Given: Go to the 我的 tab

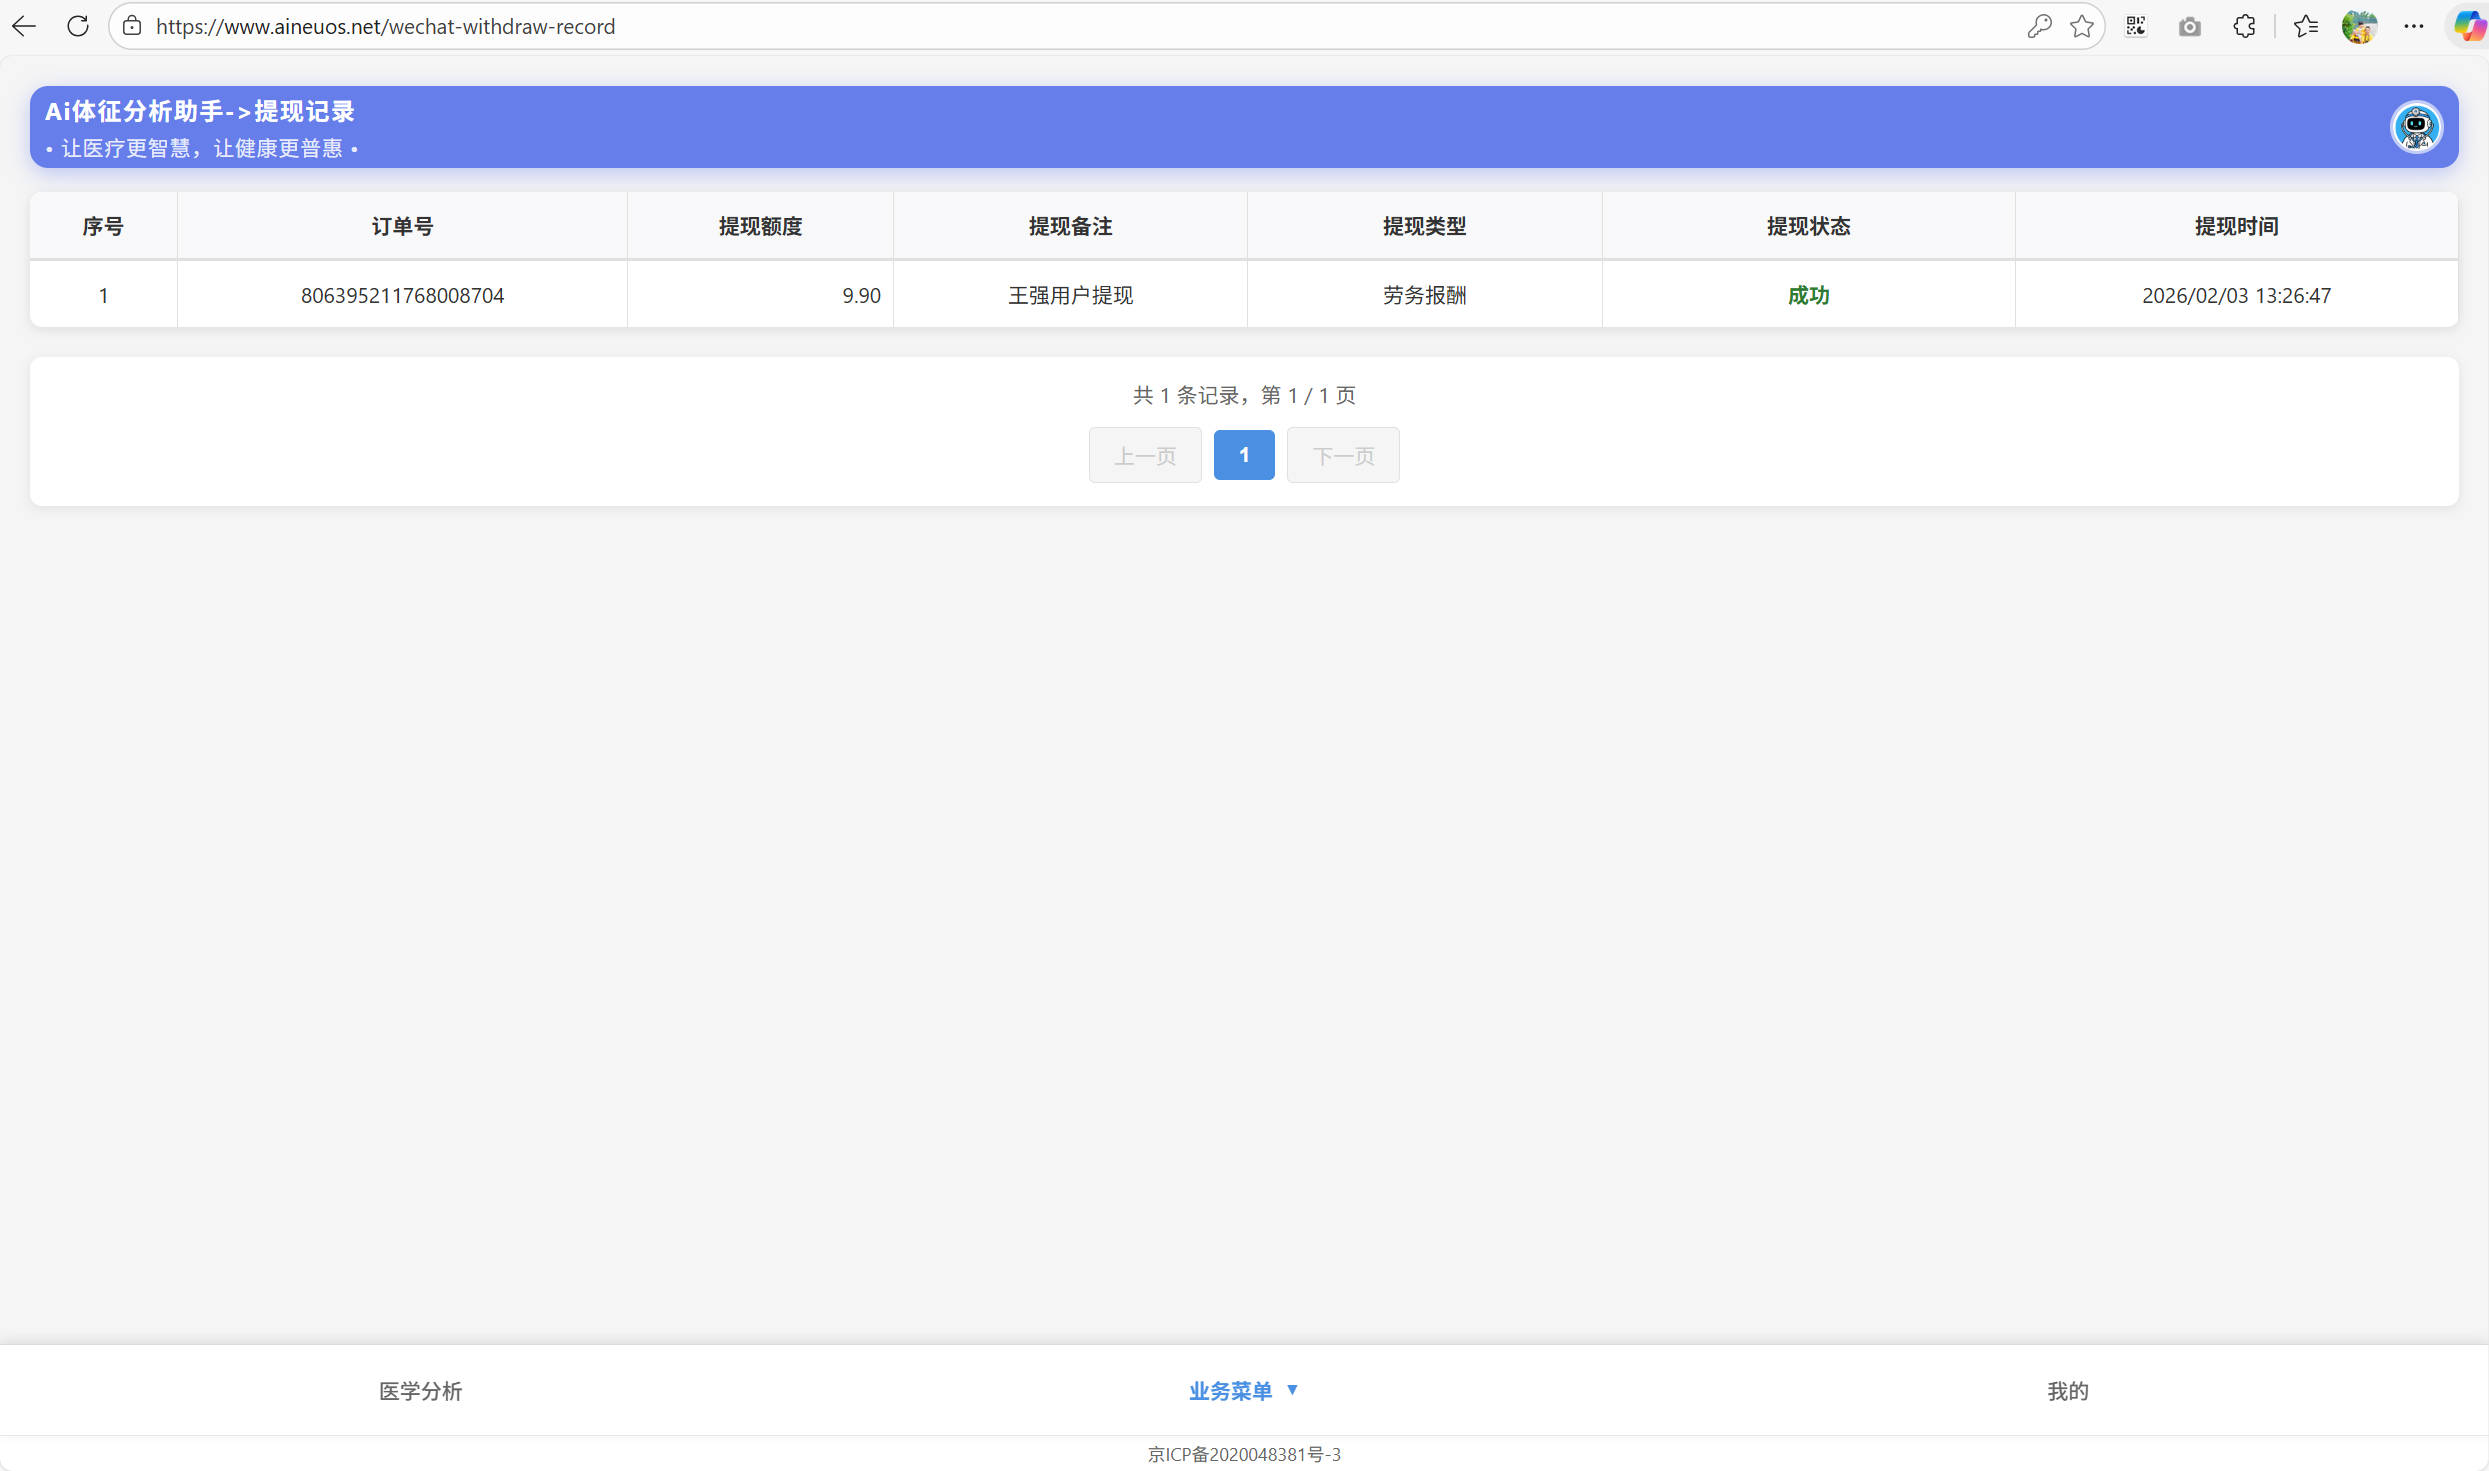Looking at the screenshot, I should 2067,1391.
